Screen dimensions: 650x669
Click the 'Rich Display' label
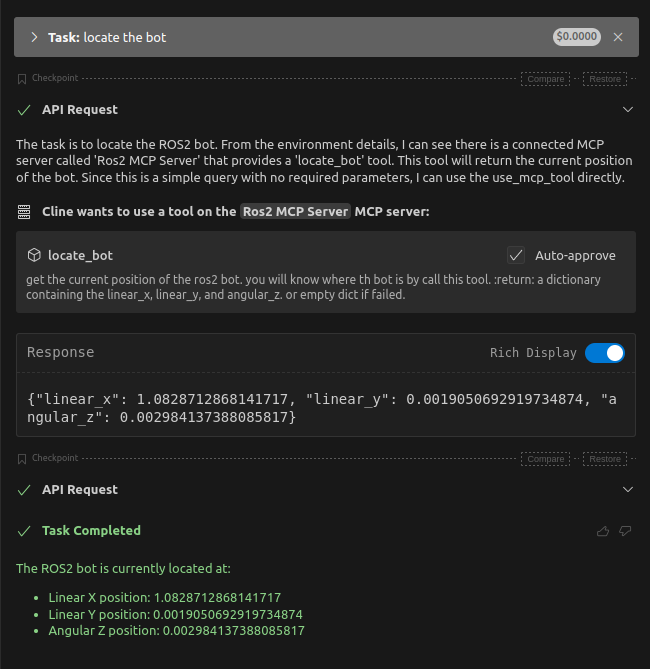pos(533,353)
